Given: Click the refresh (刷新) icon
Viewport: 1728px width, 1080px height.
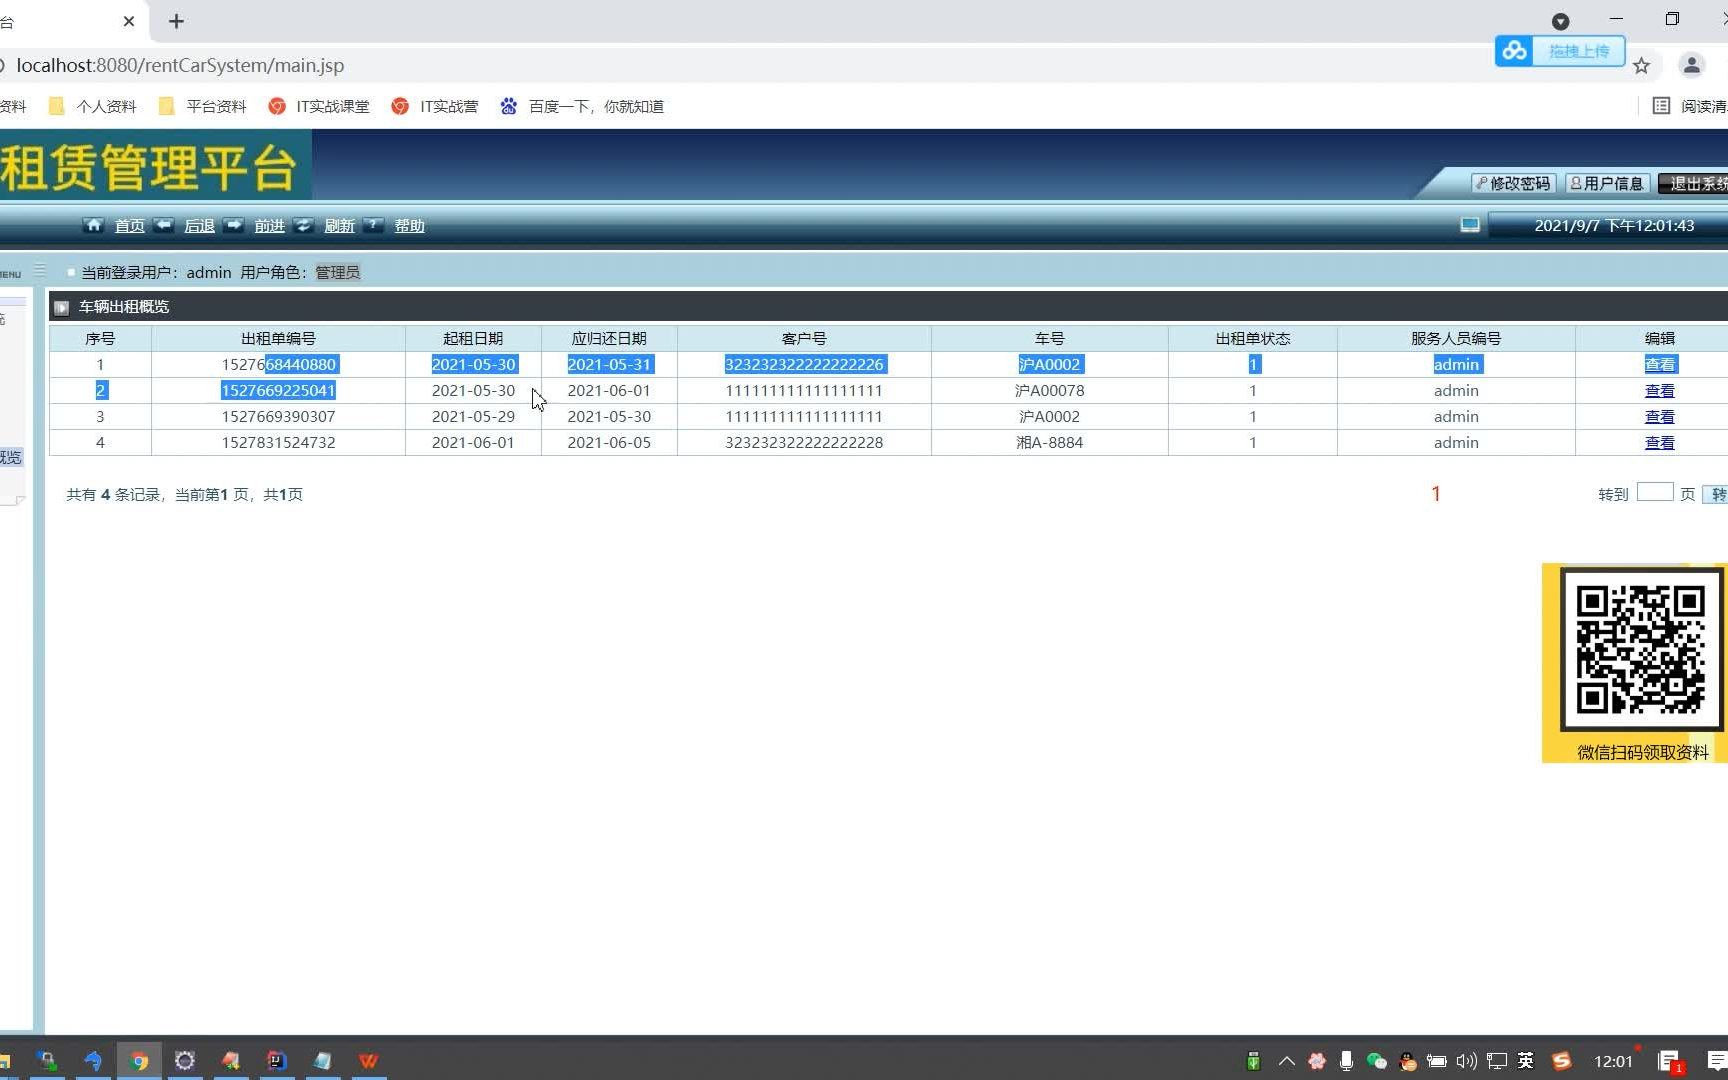Looking at the screenshot, I should (x=304, y=225).
